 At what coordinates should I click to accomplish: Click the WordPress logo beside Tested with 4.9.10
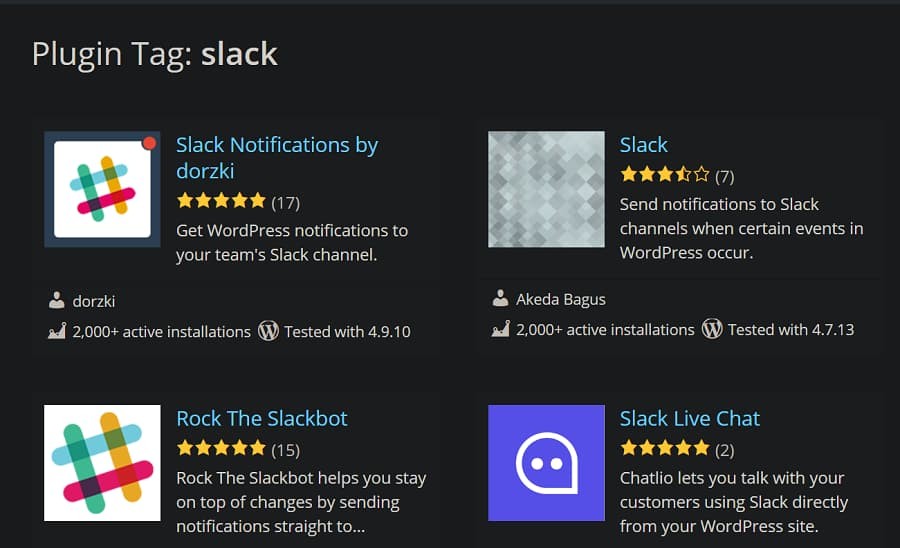pyautogui.click(x=268, y=331)
